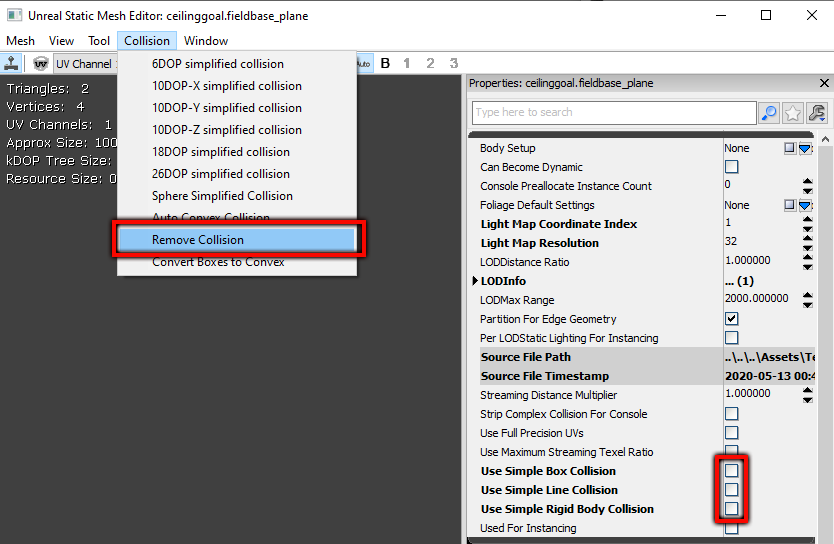Click the square browse button beside Body Setup
This screenshot has width=834, height=544.
789,148
